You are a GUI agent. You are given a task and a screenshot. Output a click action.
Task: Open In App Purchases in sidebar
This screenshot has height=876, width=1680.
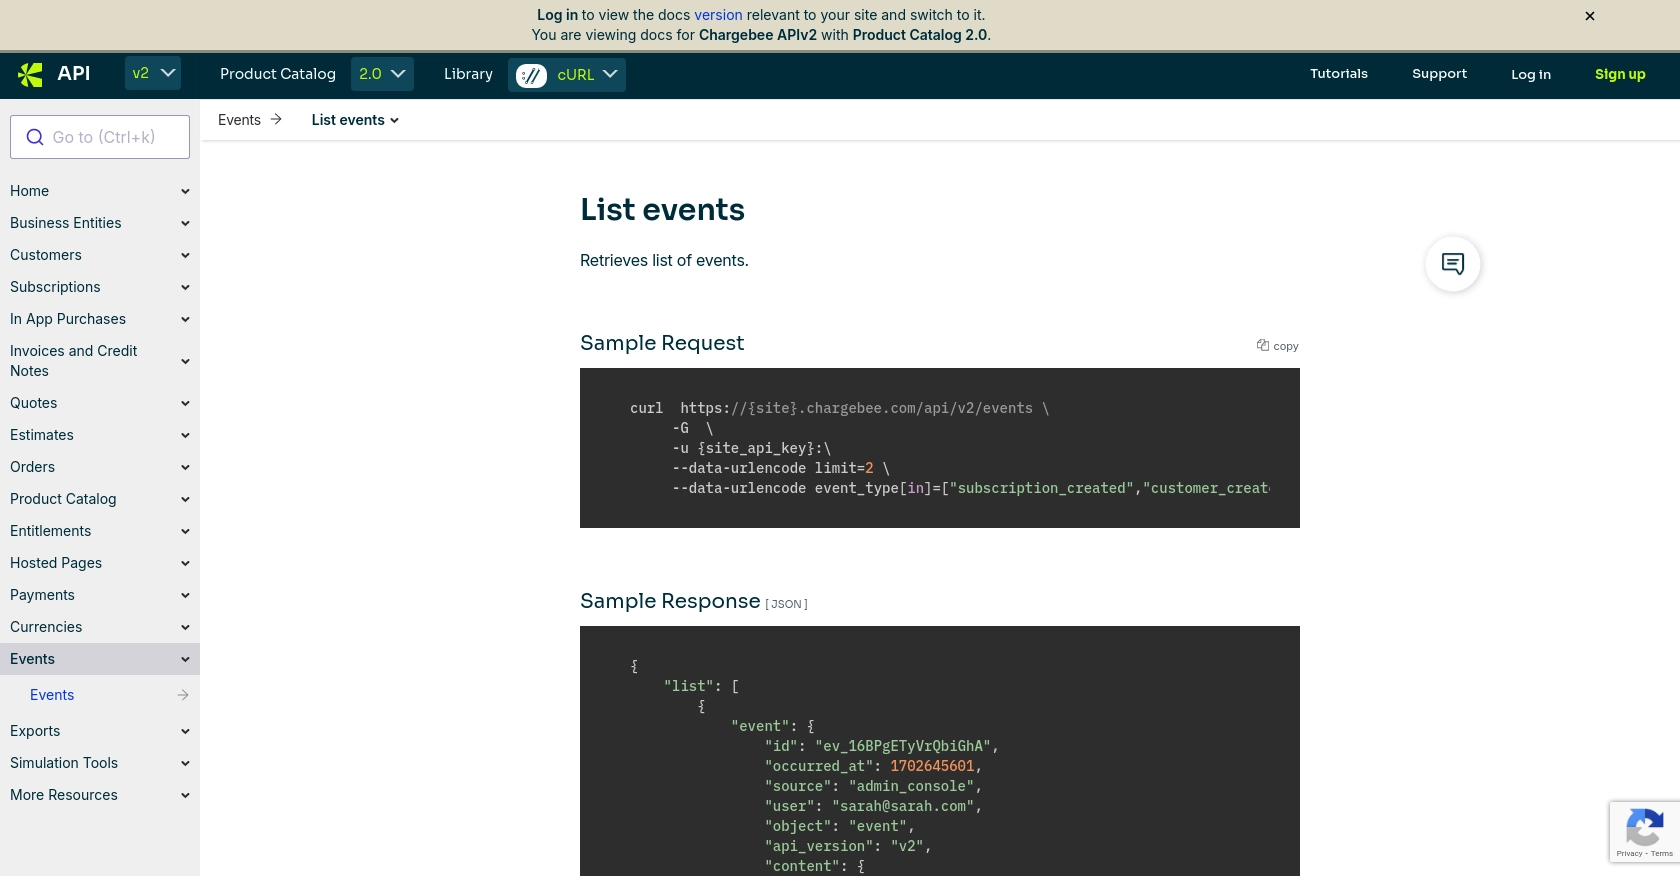[x=68, y=319]
